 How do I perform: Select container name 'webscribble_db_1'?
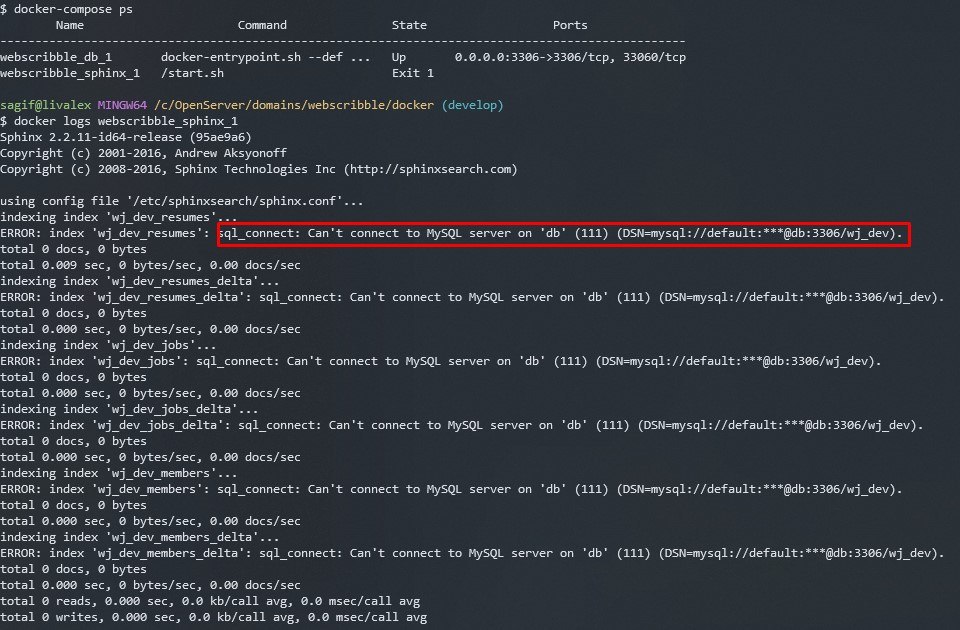coord(56,57)
